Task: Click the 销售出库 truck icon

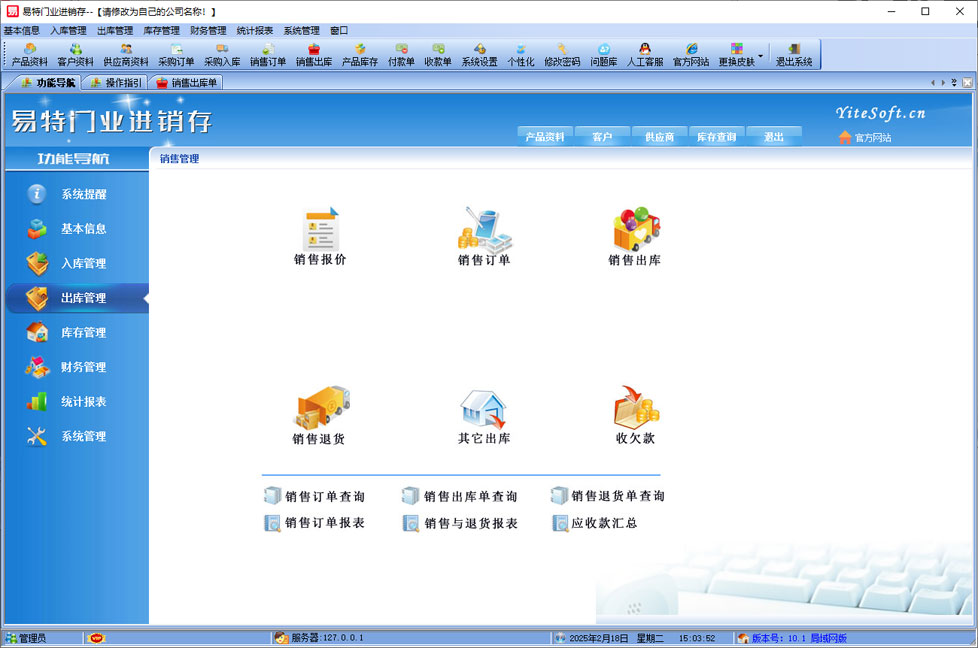Action: (635, 232)
